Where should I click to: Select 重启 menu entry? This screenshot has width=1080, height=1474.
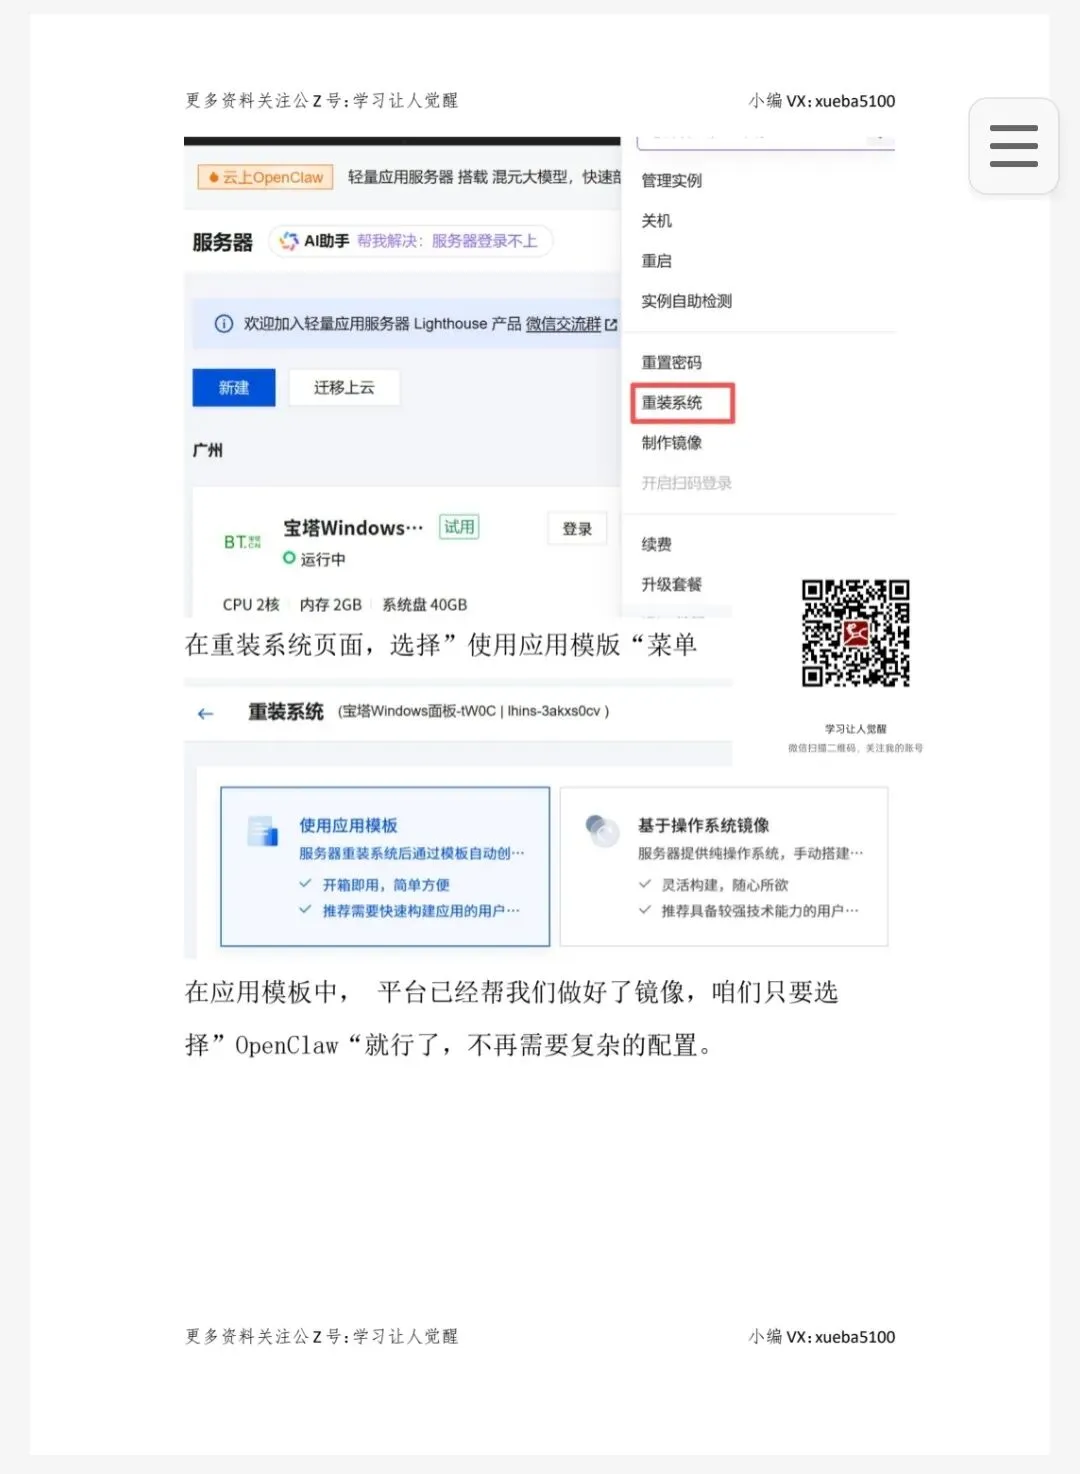coord(657,261)
